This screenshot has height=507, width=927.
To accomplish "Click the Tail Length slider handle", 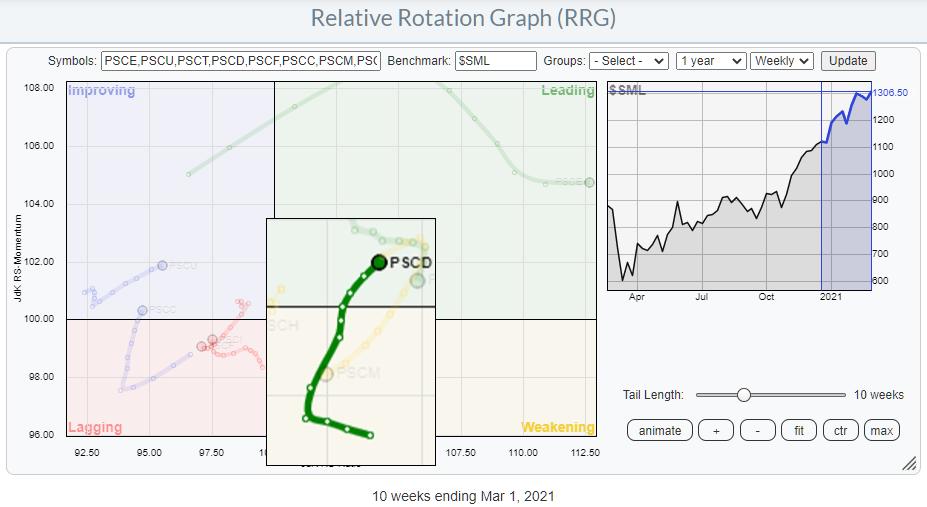I will pyautogui.click(x=744, y=395).
